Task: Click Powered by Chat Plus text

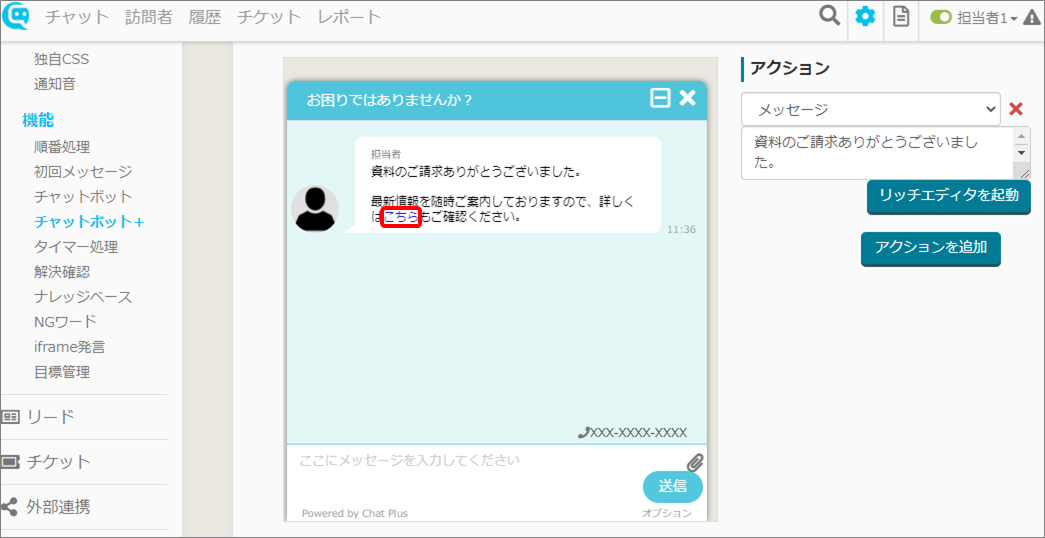Action: (355, 513)
